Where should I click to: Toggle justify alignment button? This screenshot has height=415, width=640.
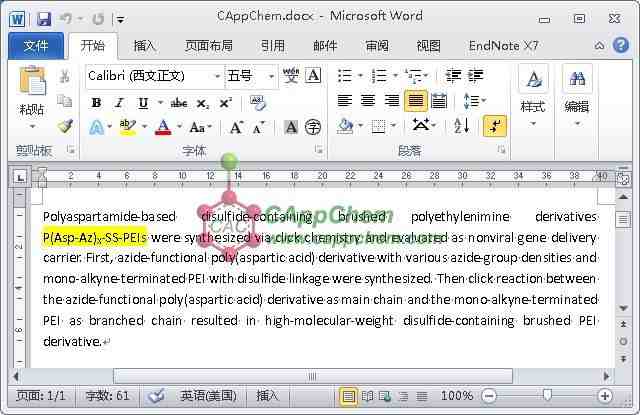click(416, 101)
